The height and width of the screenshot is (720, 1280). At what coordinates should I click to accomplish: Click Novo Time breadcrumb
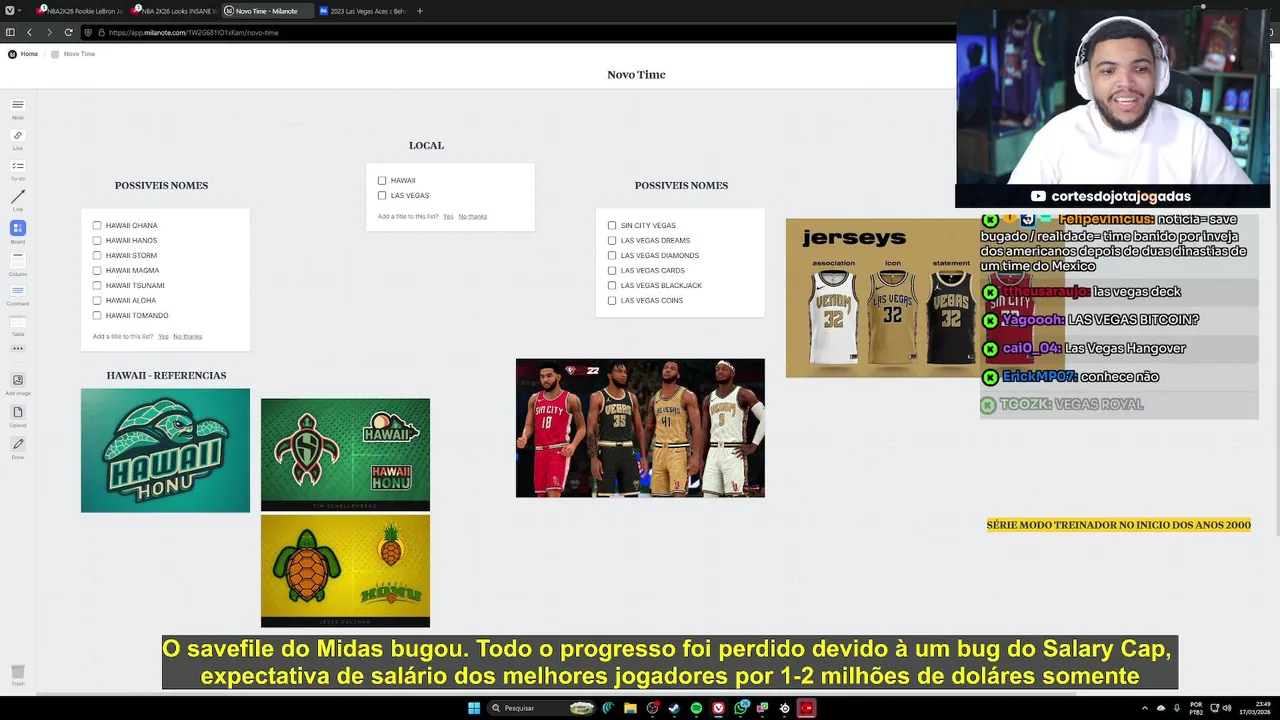[x=73, y=54]
